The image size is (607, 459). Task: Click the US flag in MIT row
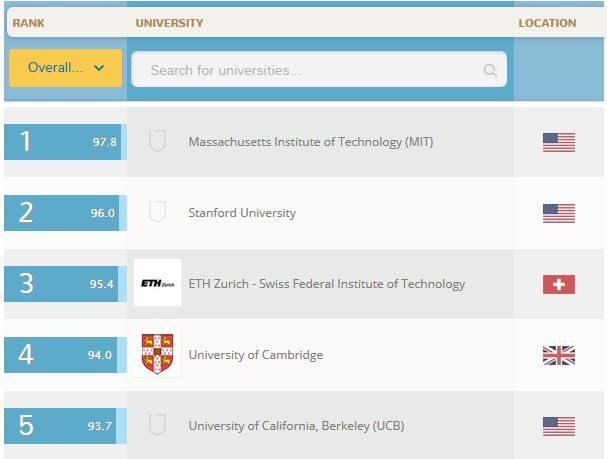(559, 142)
